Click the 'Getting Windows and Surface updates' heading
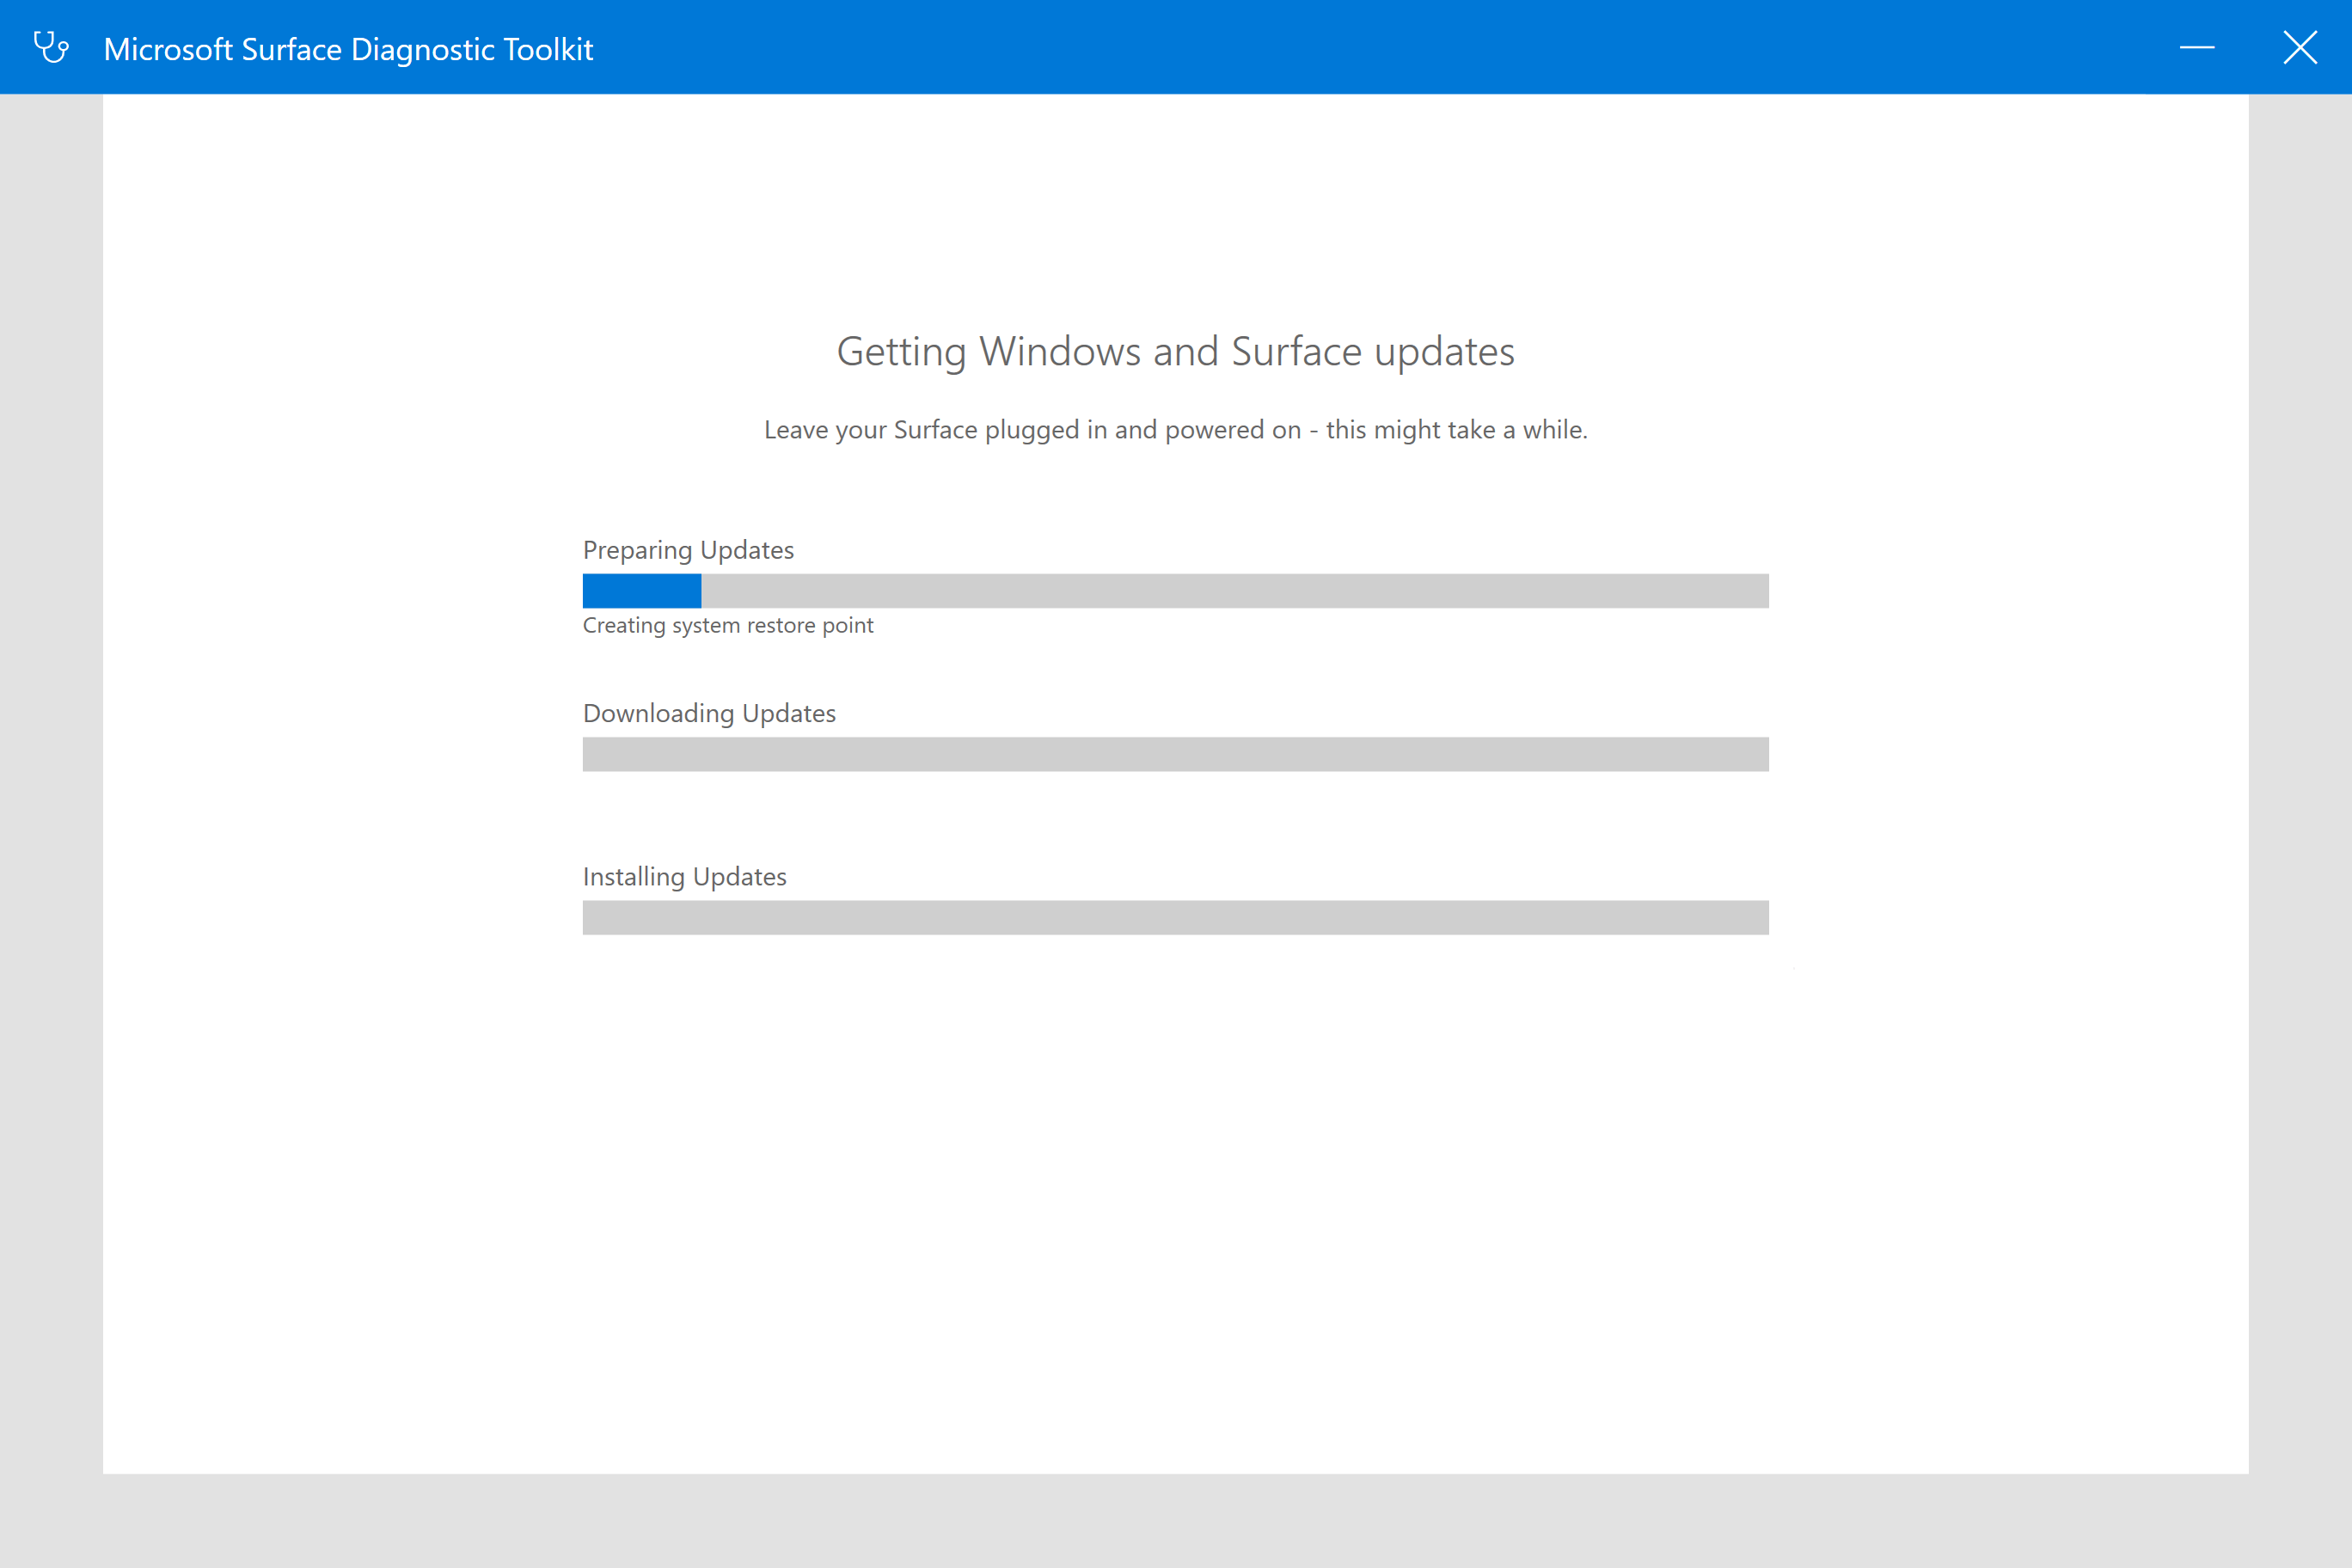 pyautogui.click(x=1175, y=352)
